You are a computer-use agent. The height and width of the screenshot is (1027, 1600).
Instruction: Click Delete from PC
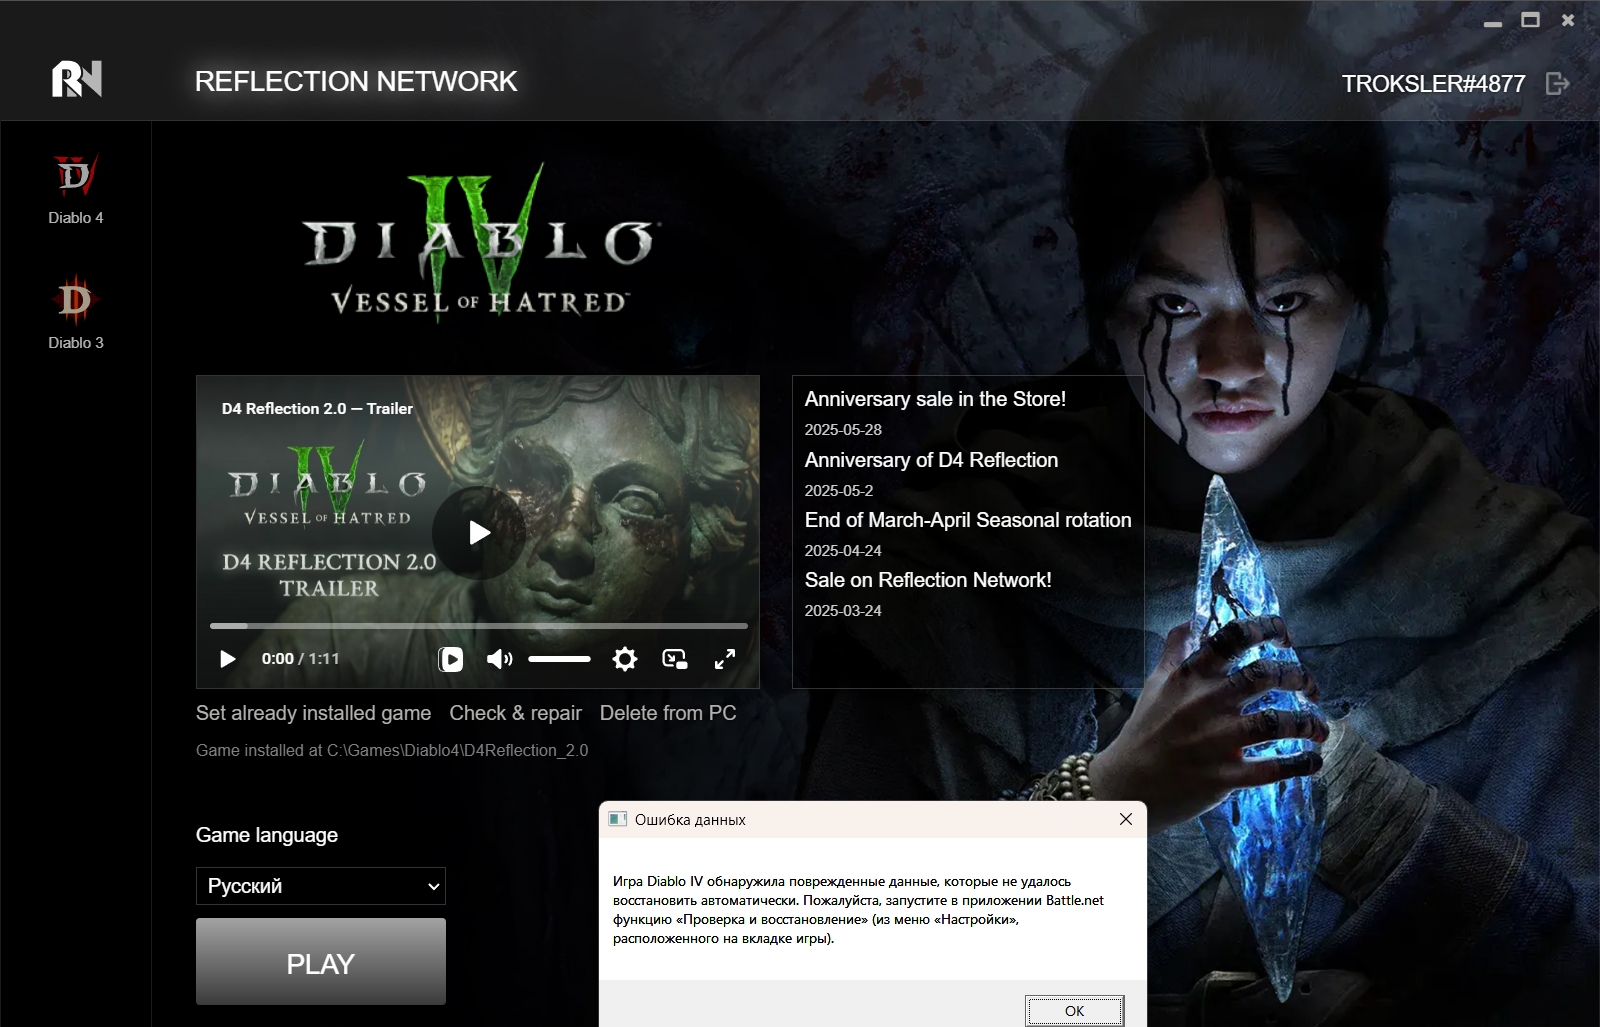pos(667,713)
